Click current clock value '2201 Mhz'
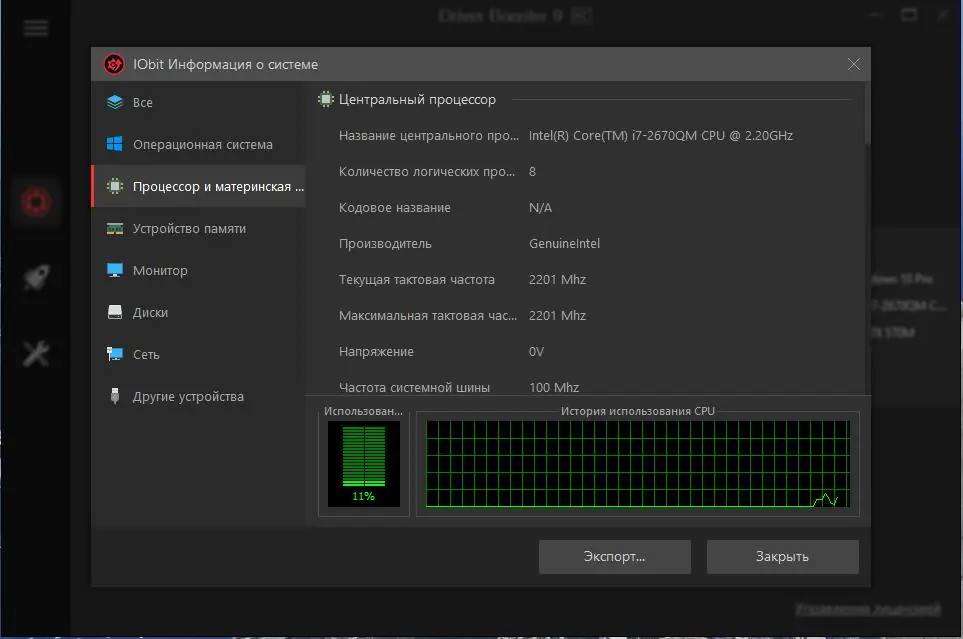 pos(558,280)
